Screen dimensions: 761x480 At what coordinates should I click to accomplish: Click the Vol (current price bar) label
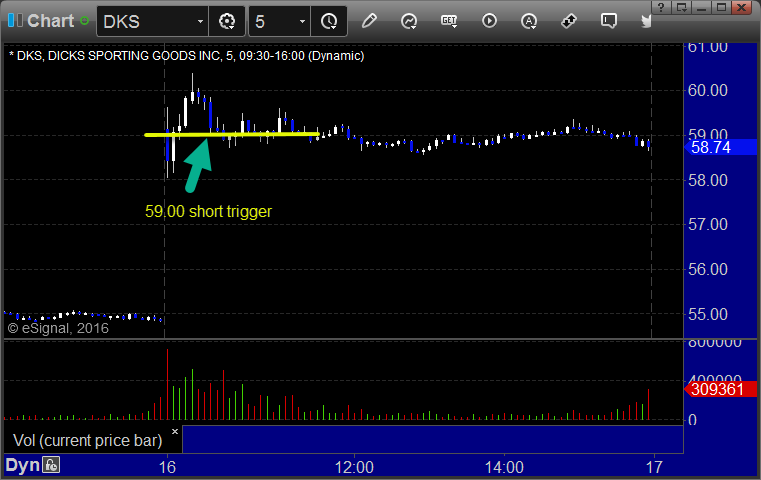click(x=87, y=441)
